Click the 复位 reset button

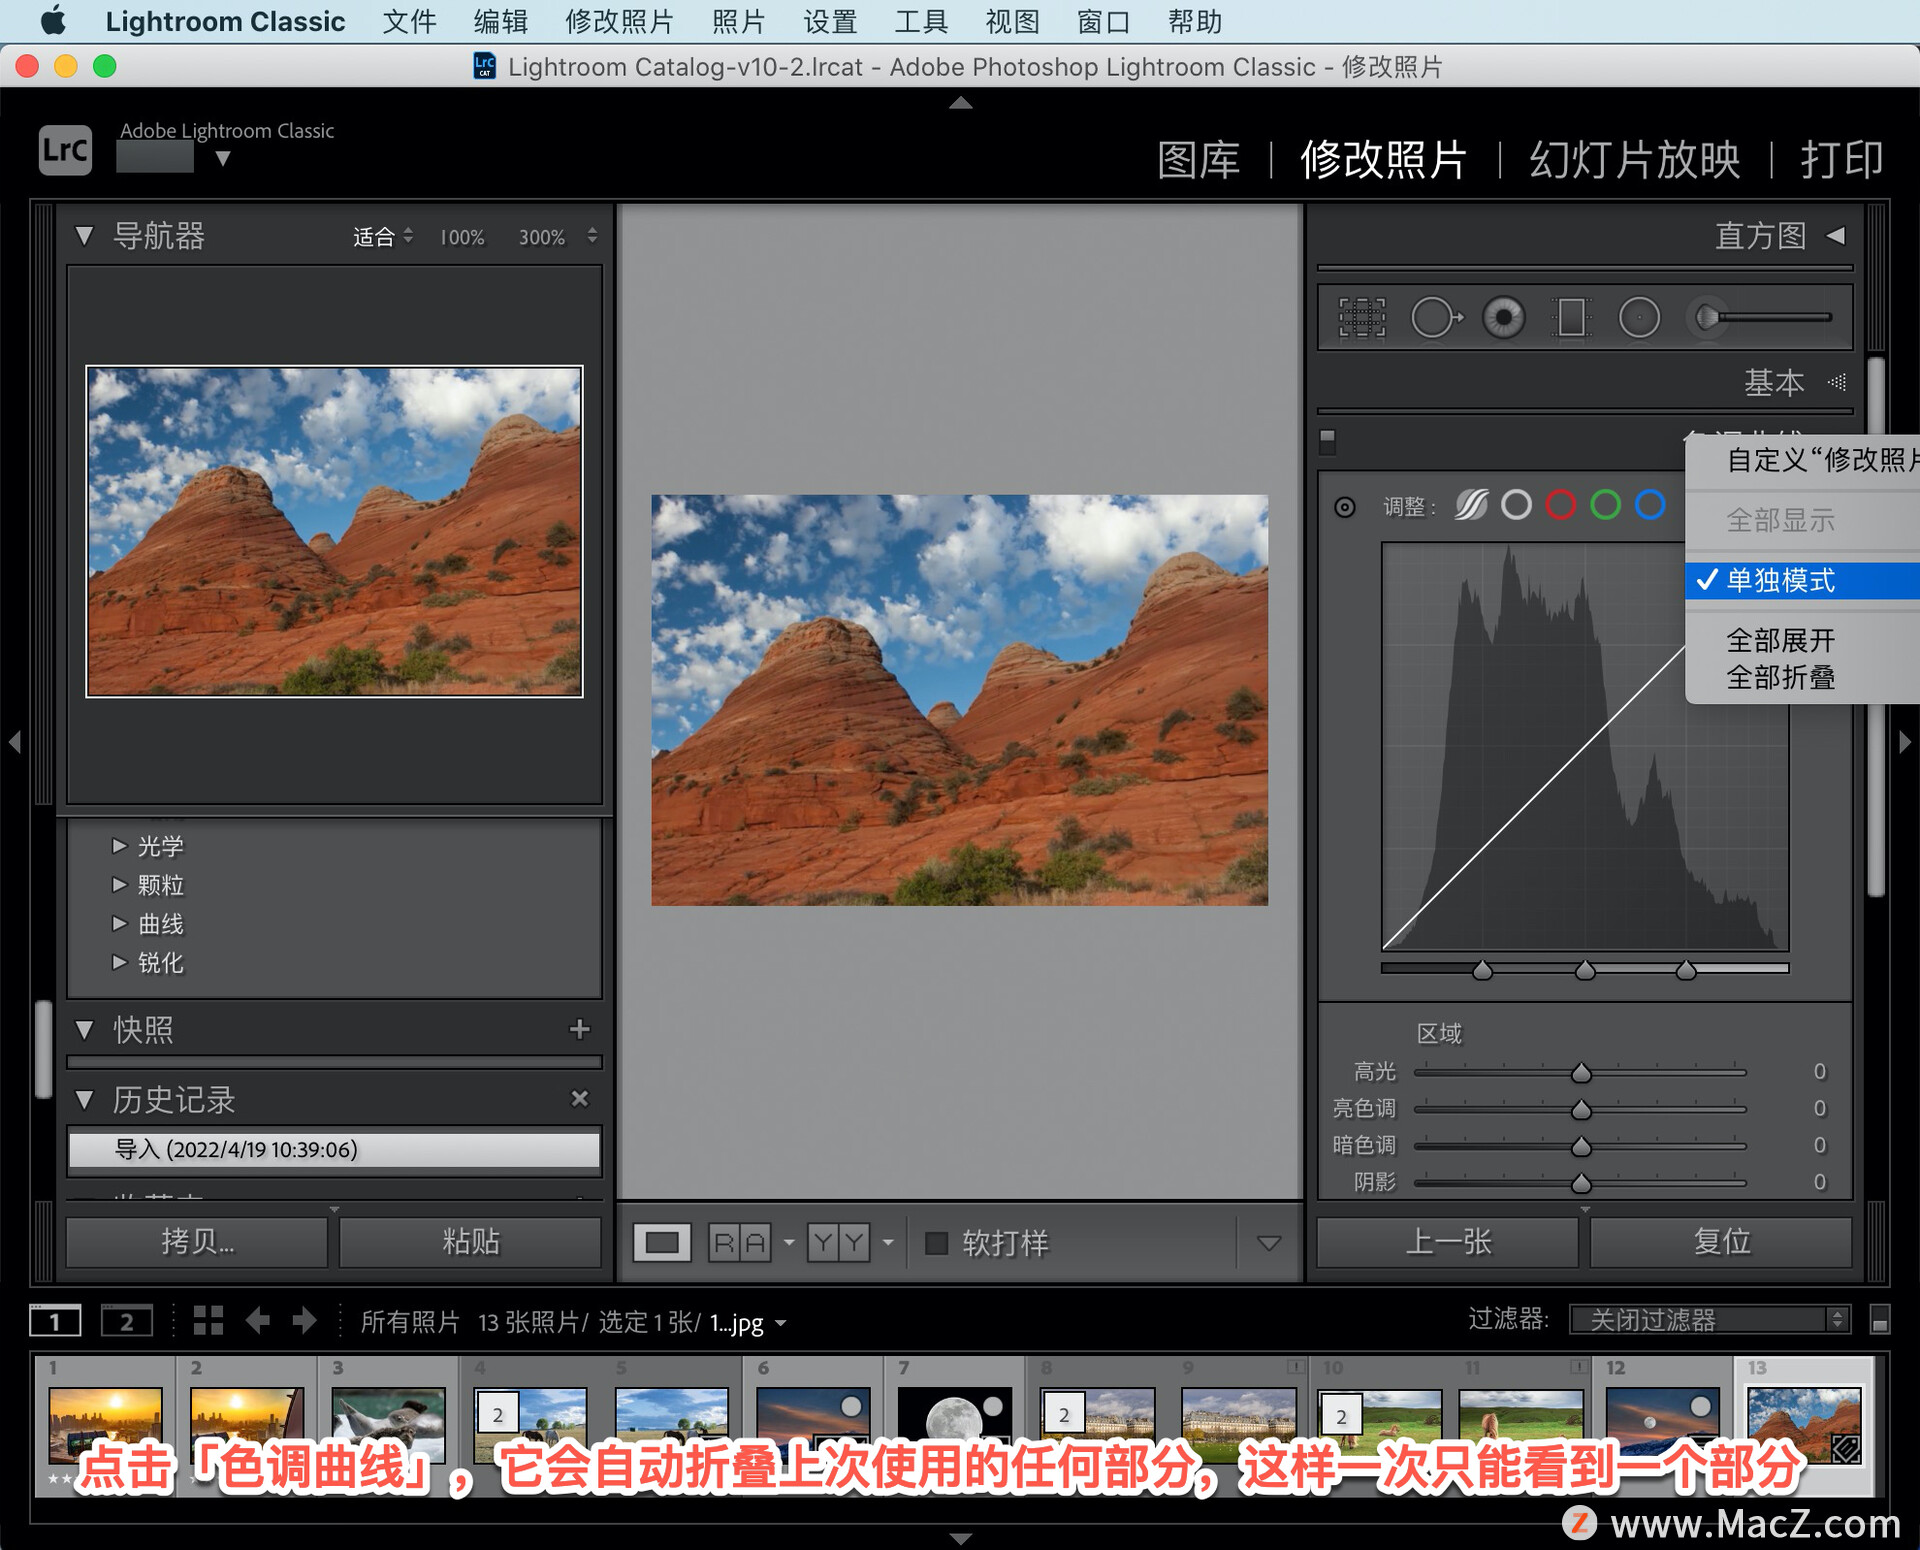click(x=1721, y=1242)
